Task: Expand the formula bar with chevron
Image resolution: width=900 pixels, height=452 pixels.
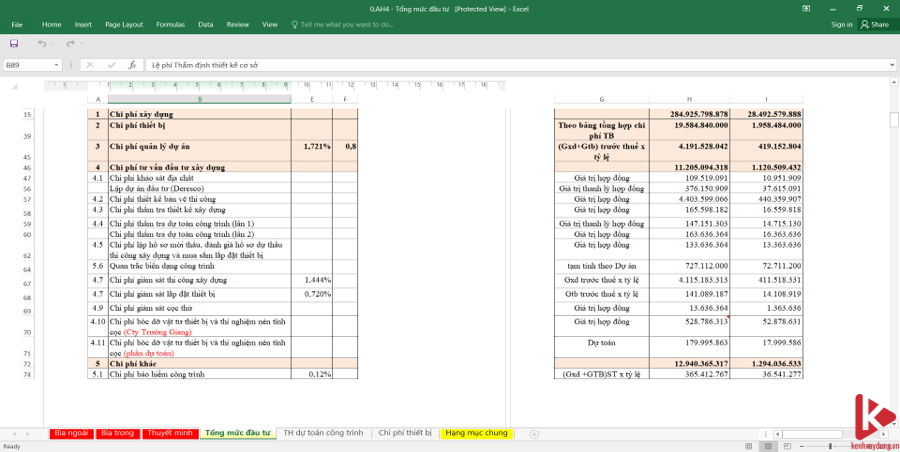Action: click(x=891, y=64)
